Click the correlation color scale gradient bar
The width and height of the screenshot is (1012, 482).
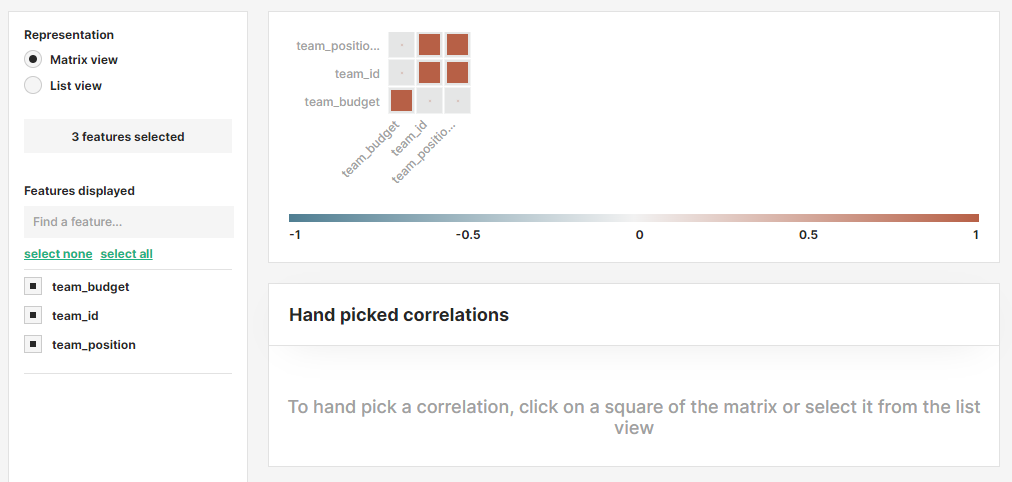tap(633, 217)
